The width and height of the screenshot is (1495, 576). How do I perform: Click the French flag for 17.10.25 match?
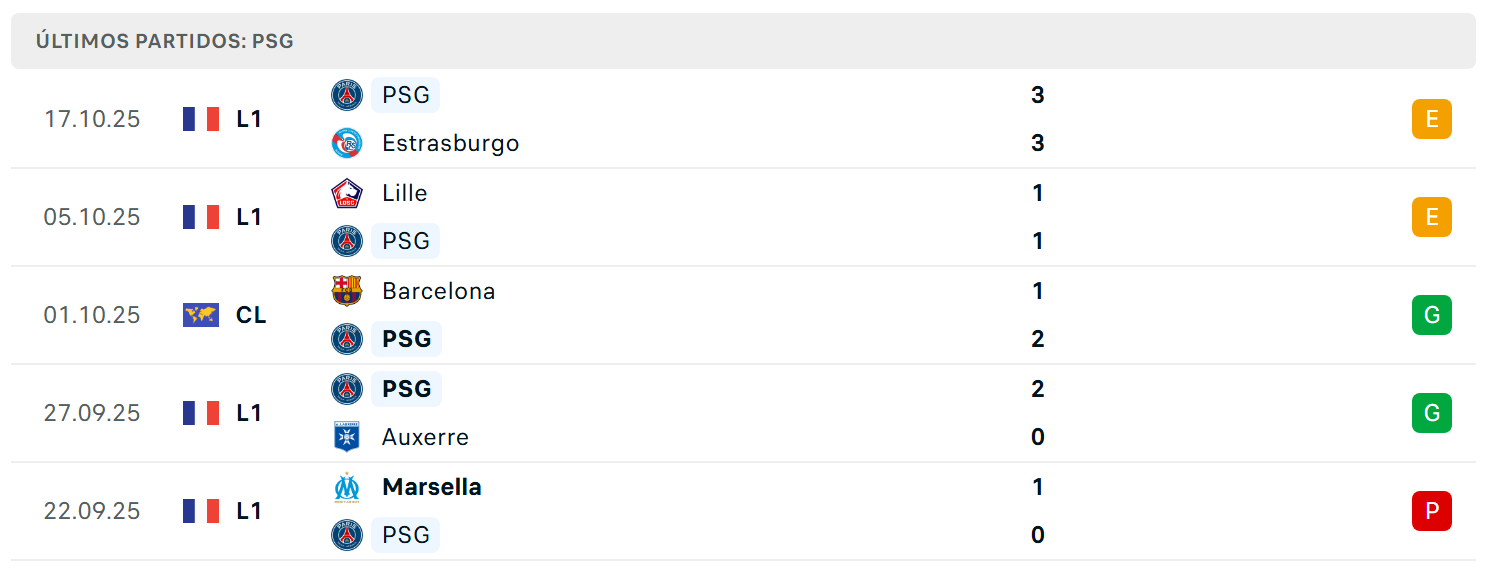click(201, 119)
